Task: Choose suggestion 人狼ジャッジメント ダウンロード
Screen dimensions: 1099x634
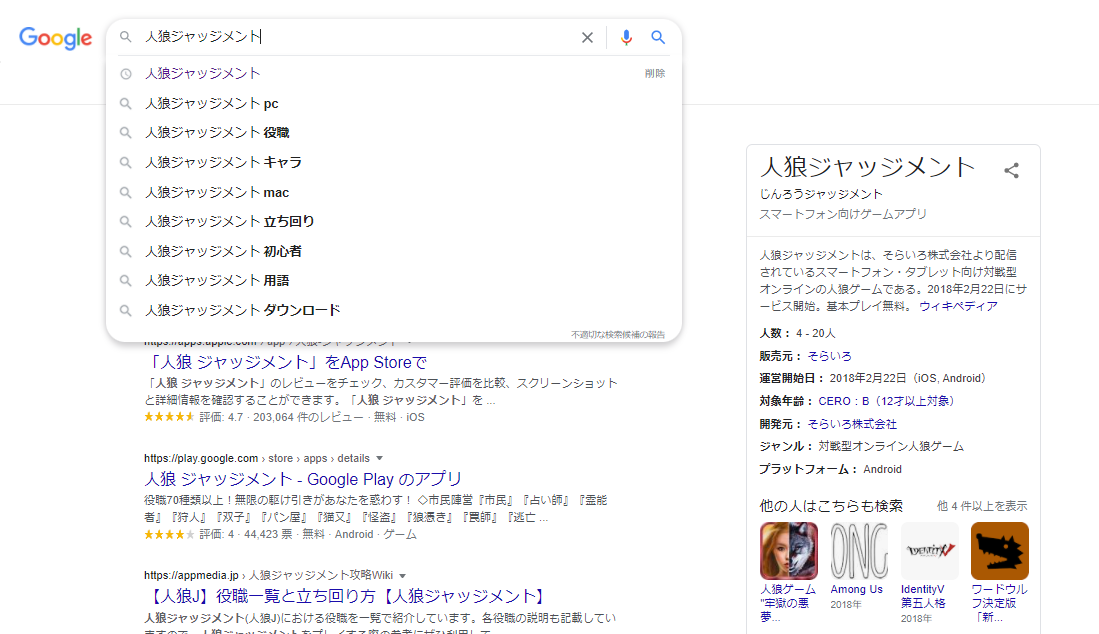Action: 393,310
